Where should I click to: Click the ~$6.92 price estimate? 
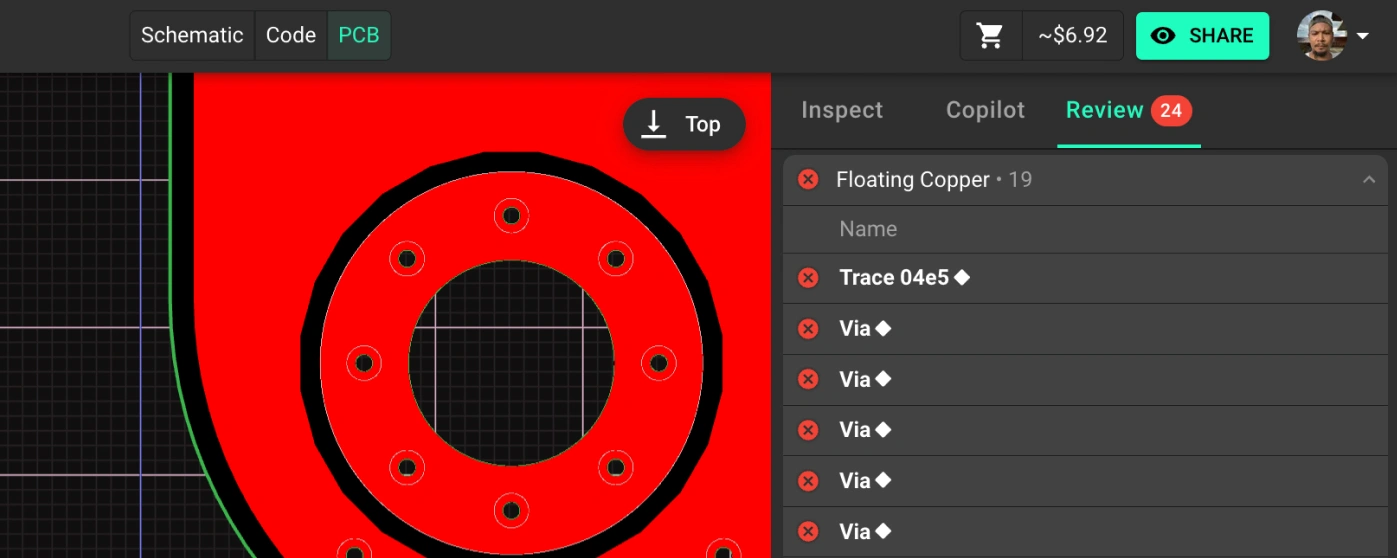point(1072,36)
